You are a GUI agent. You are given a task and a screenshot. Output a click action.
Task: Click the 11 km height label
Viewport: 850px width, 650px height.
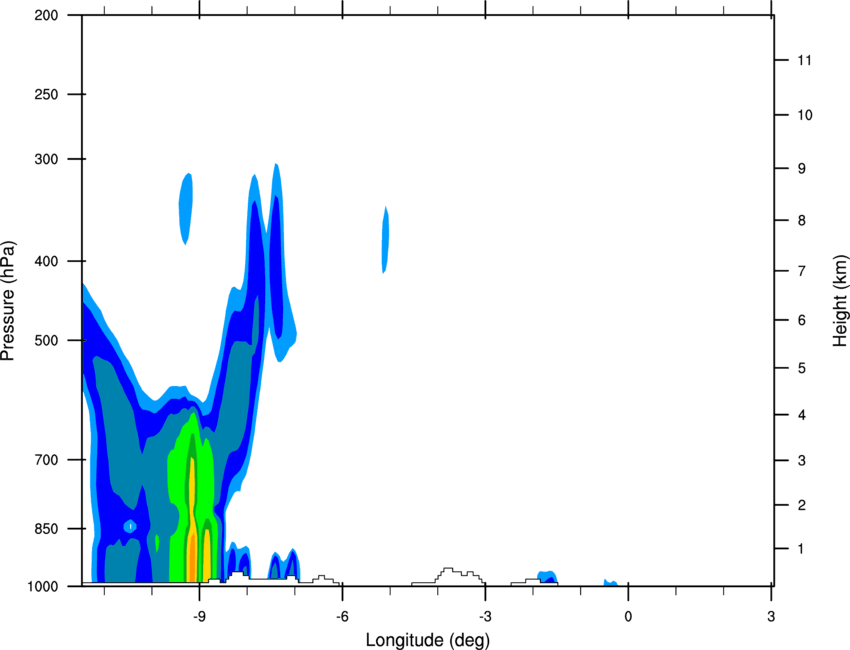coord(804,60)
